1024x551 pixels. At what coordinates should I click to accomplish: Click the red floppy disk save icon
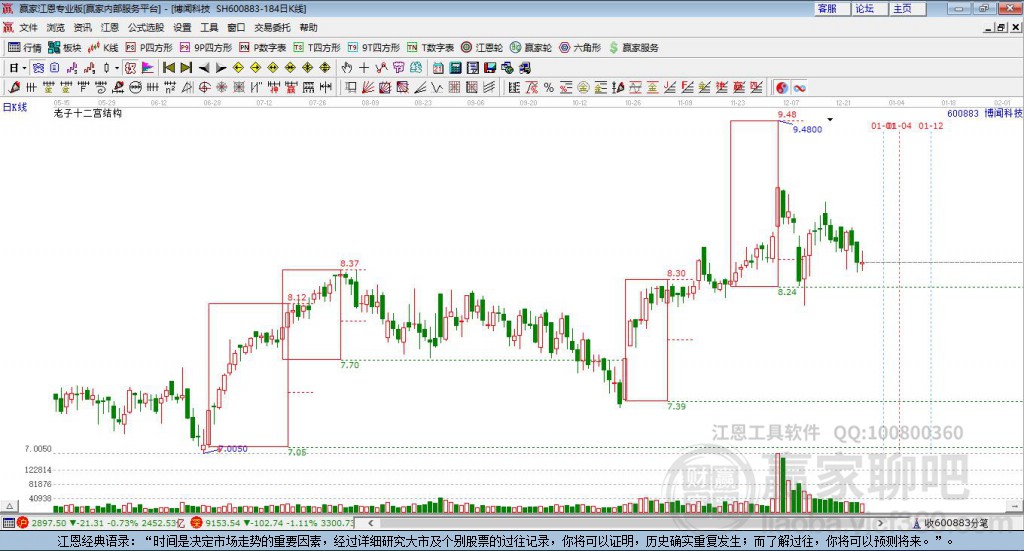pos(490,68)
